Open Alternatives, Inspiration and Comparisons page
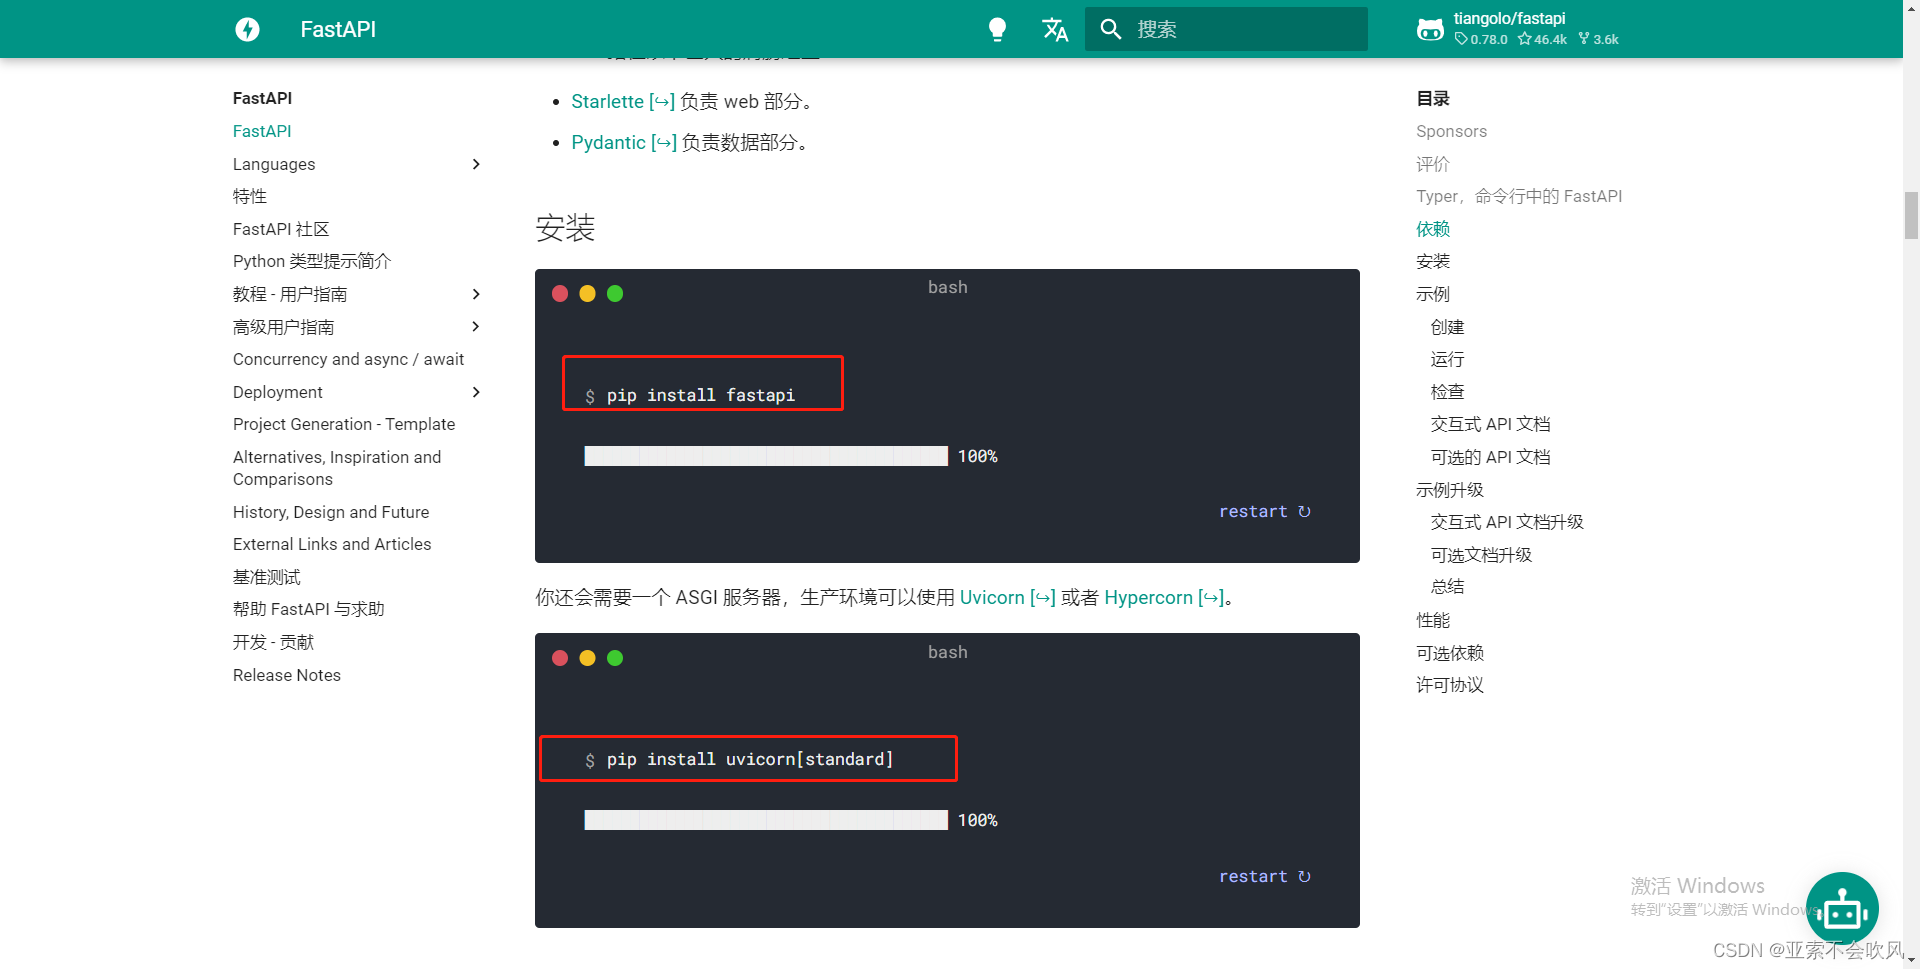Image resolution: width=1920 pixels, height=969 pixels. (337, 468)
